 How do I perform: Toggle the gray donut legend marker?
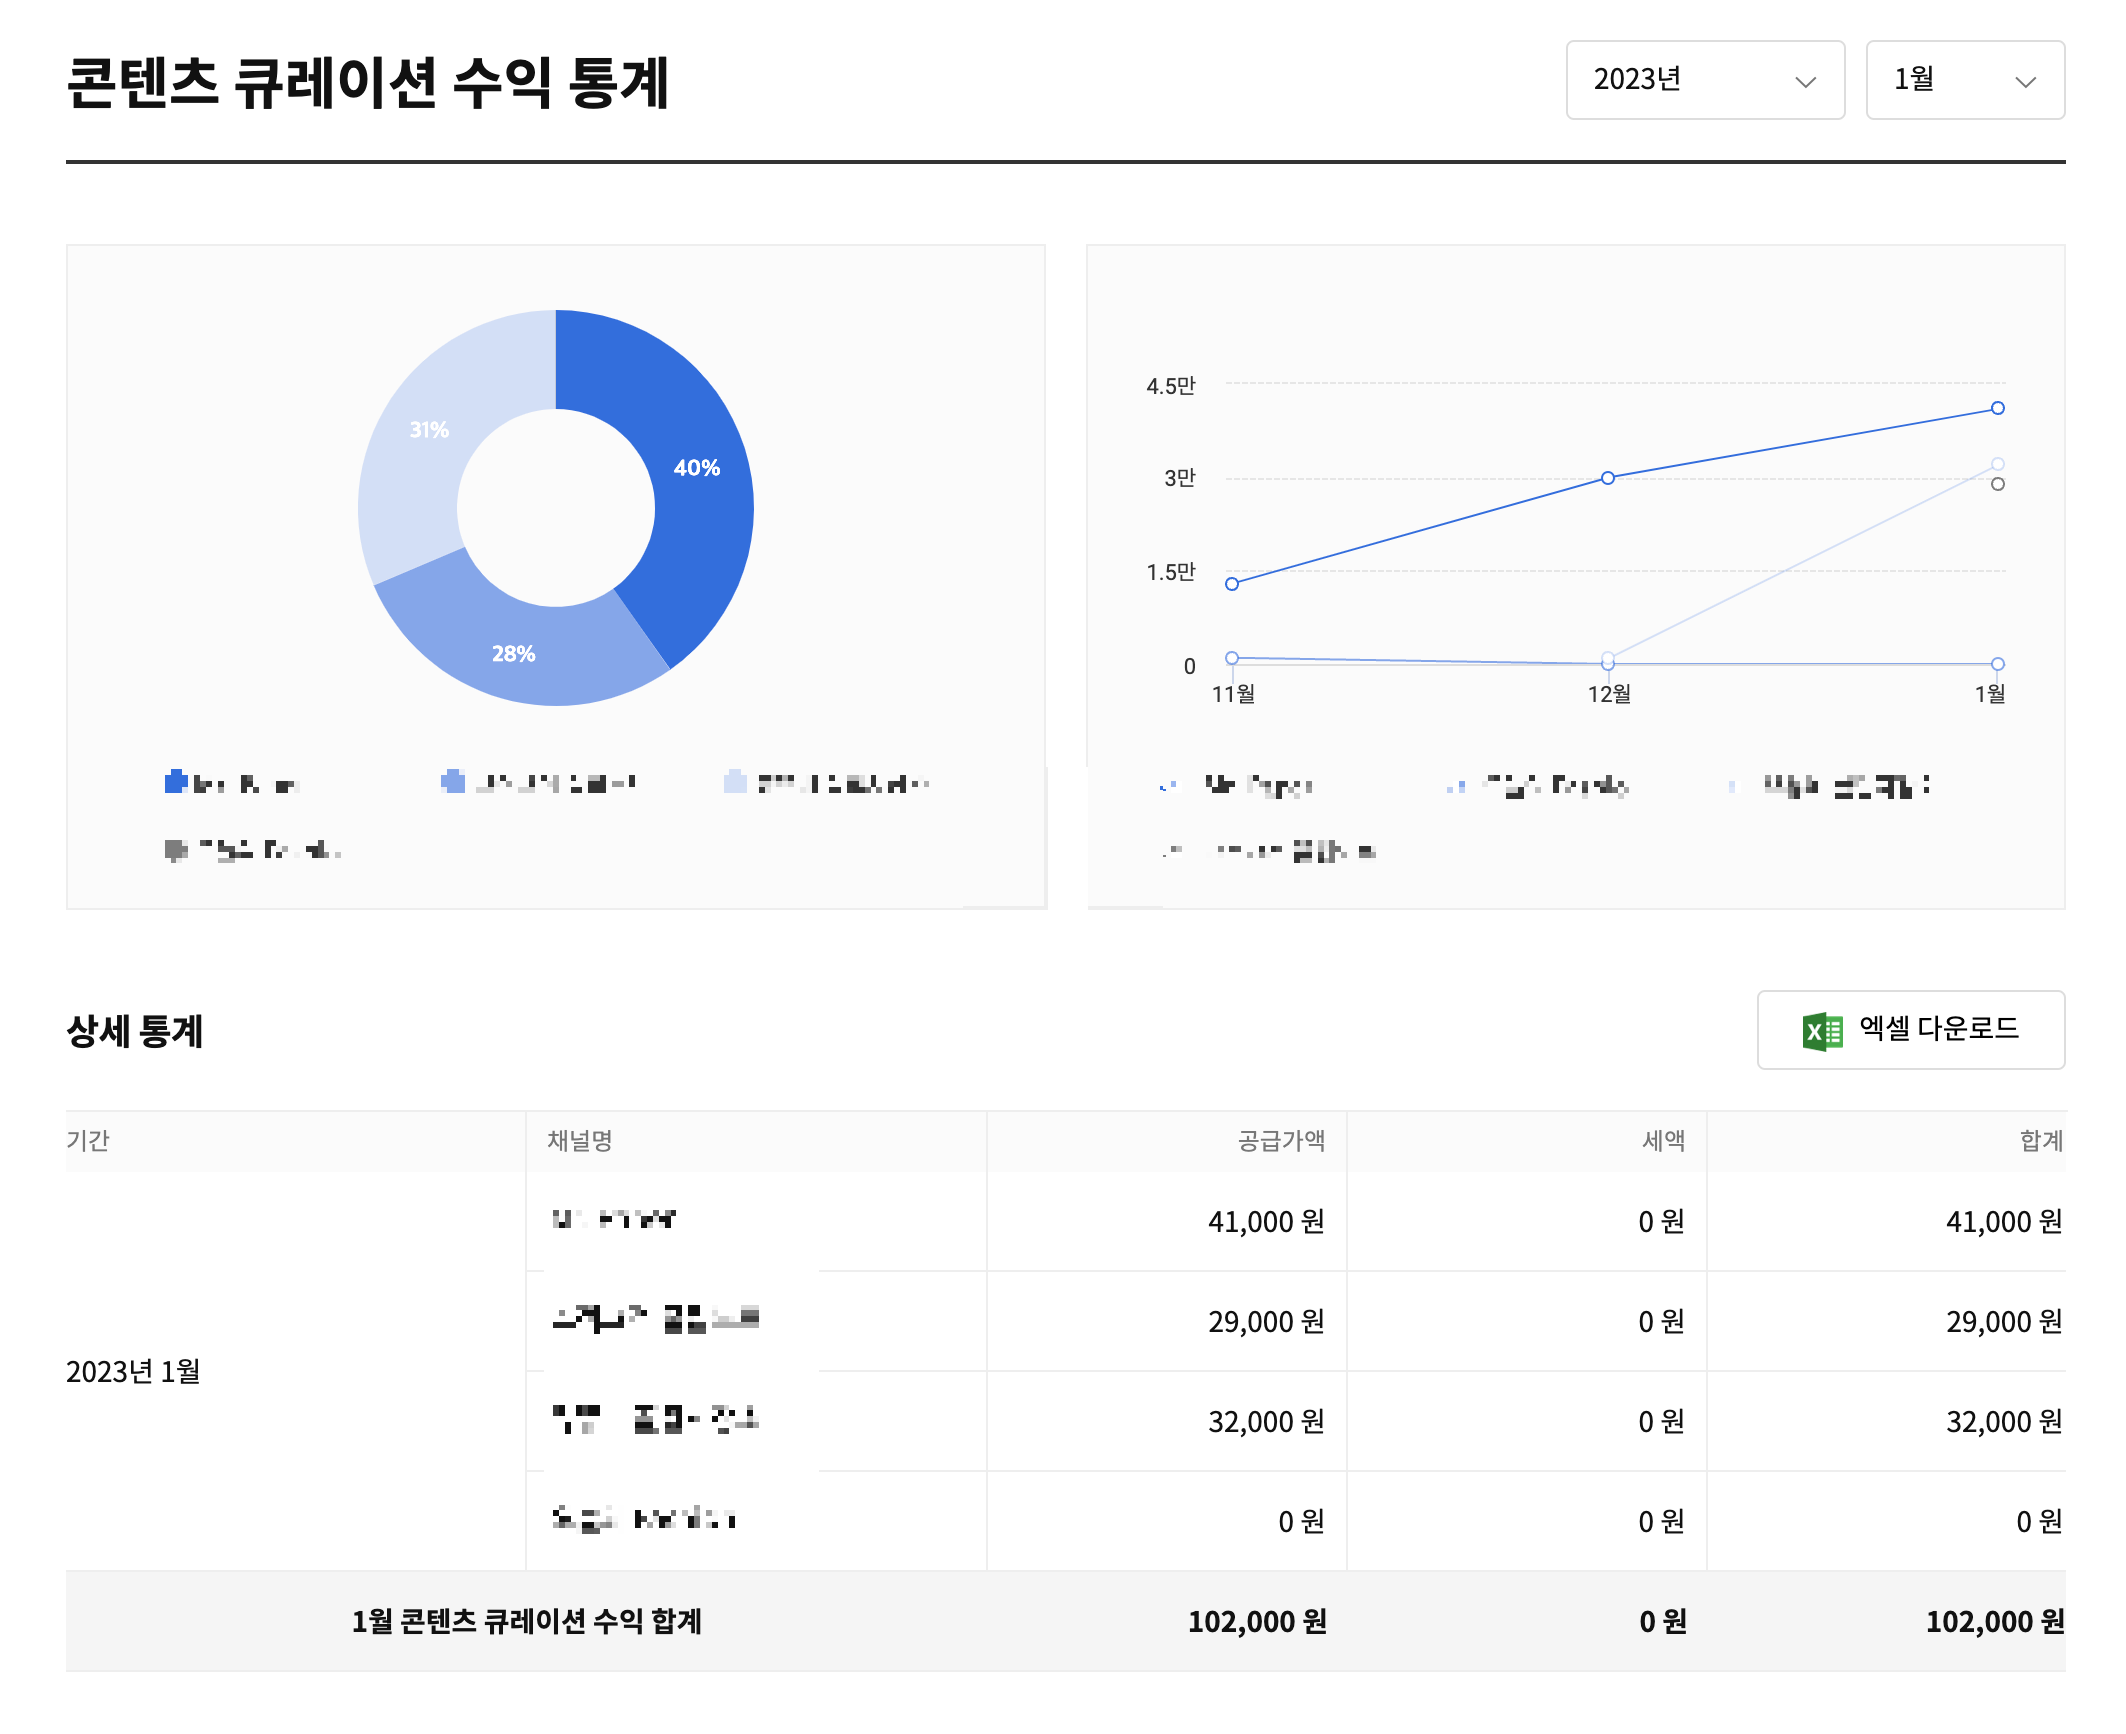(x=176, y=850)
